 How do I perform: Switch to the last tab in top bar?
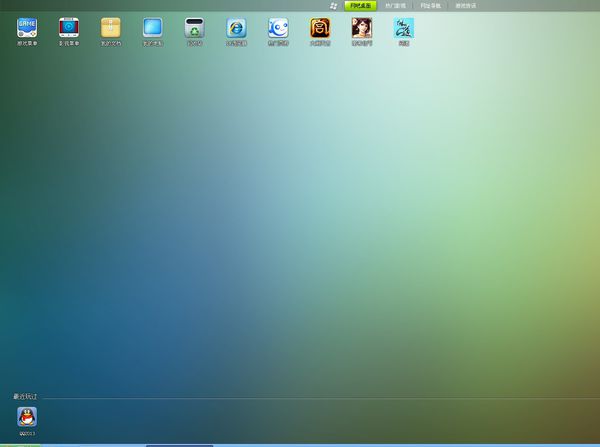click(x=466, y=6)
